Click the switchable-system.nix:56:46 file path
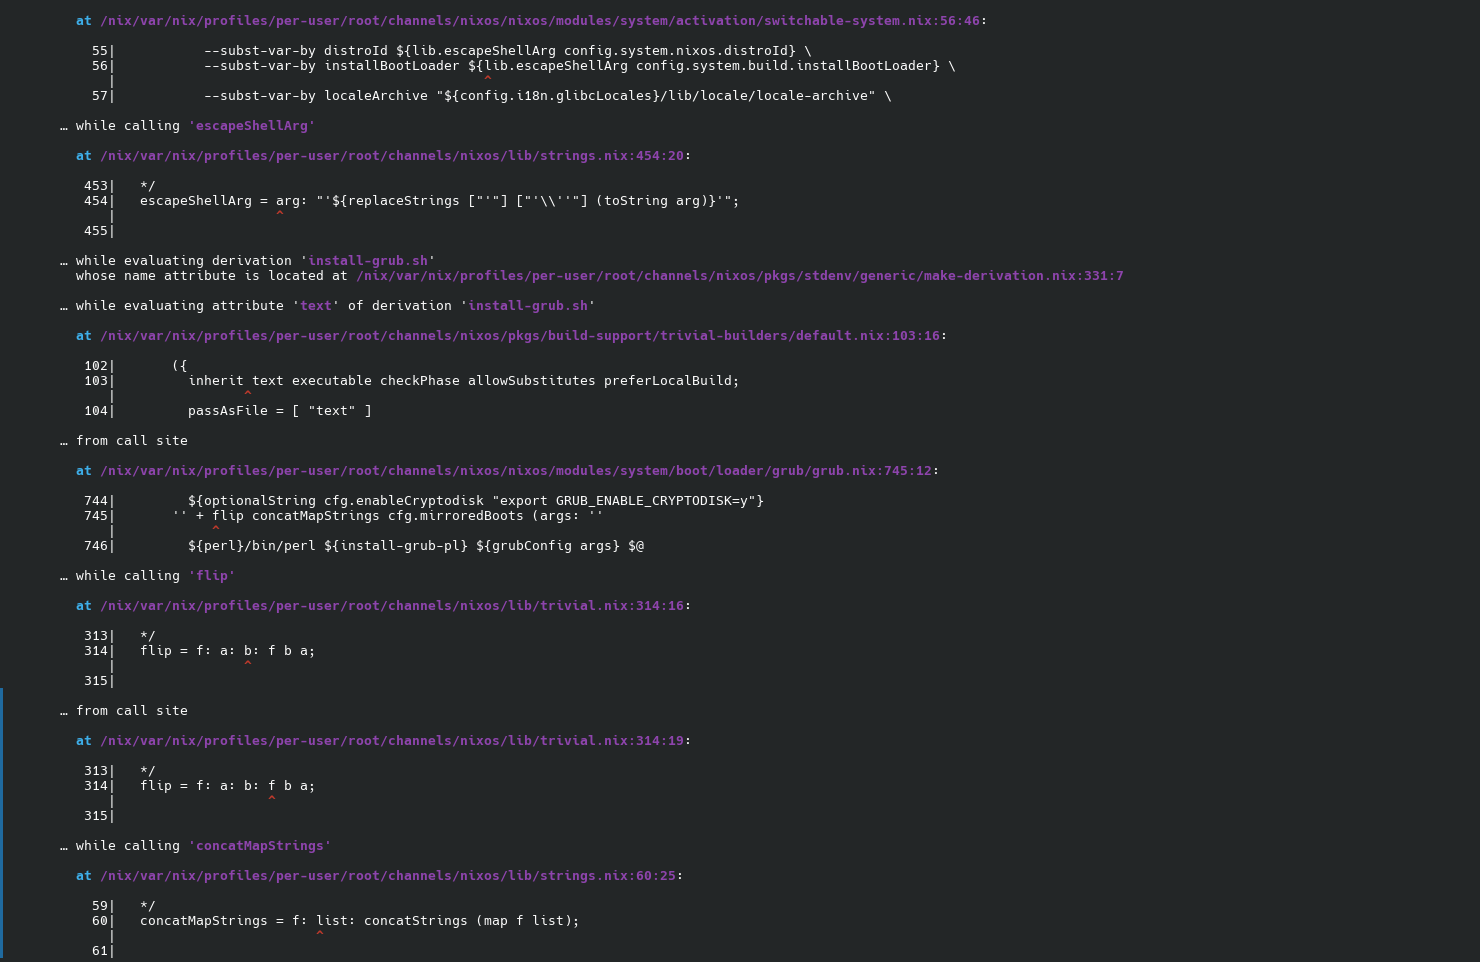Image resolution: width=1480 pixels, height=962 pixels. pos(540,20)
